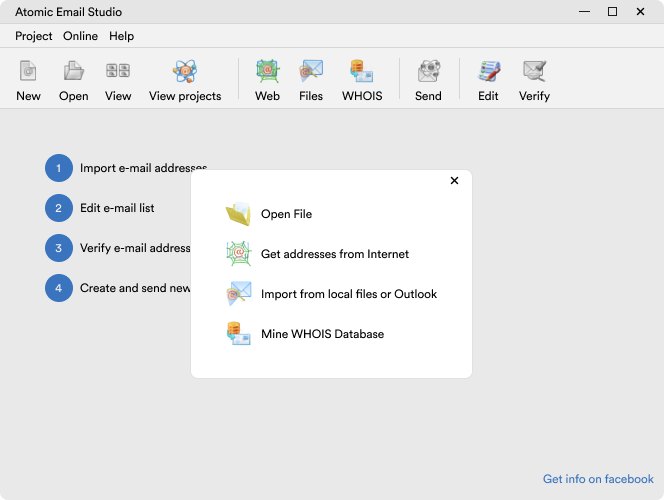Choose Import from local files or Outlook
The height and width of the screenshot is (500, 664).
348,294
